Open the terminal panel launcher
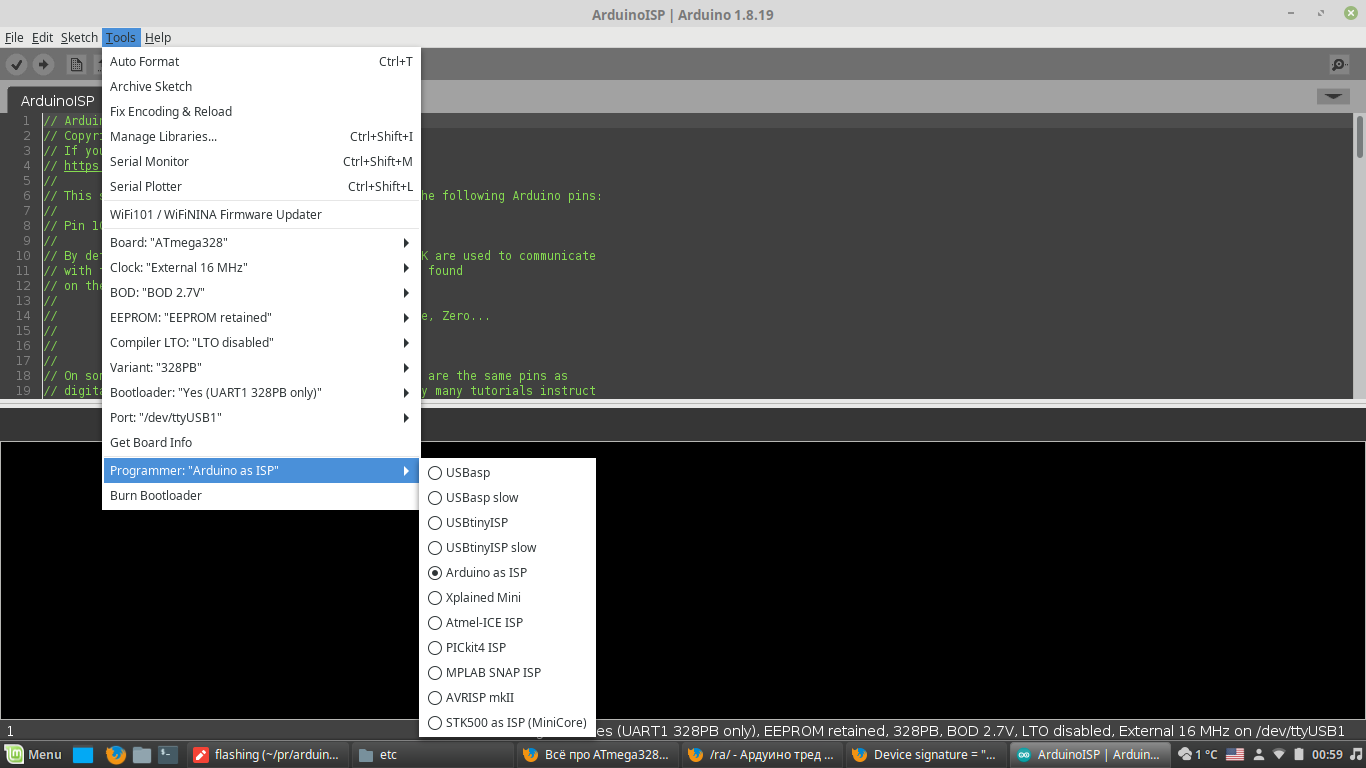1366x768 pixels. pos(169,755)
